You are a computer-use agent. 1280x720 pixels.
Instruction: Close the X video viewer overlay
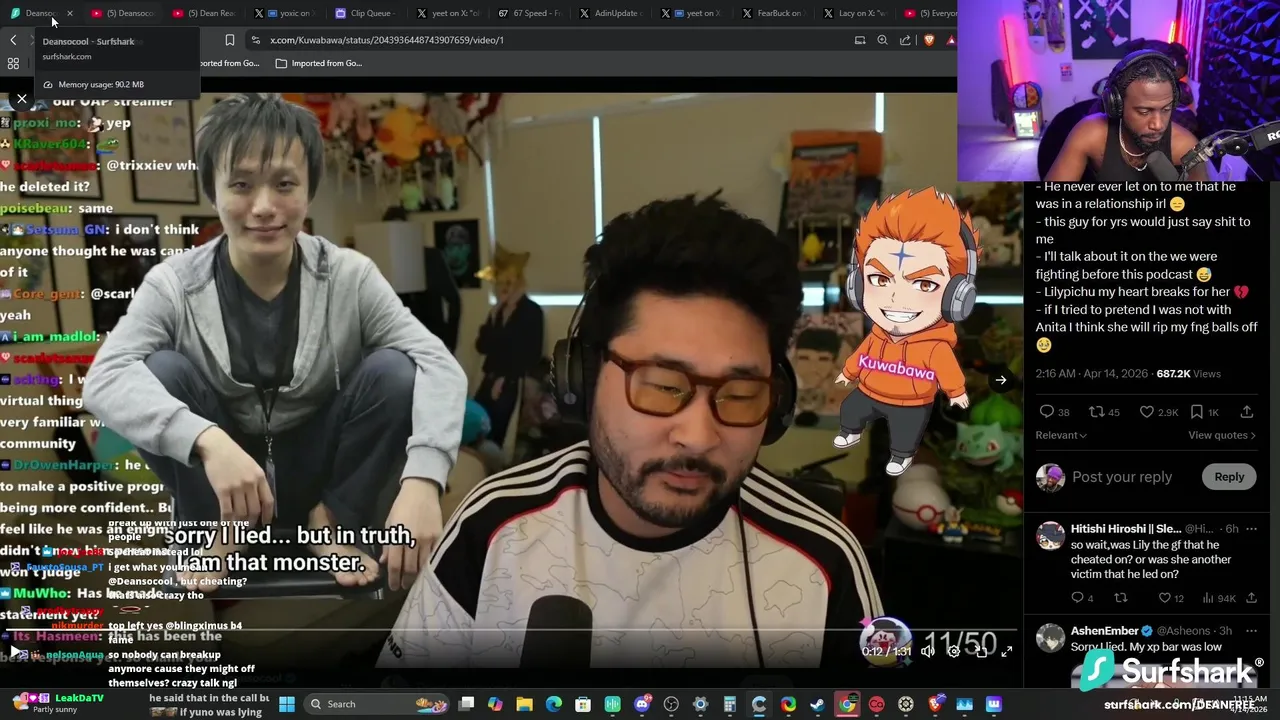click(22, 99)
